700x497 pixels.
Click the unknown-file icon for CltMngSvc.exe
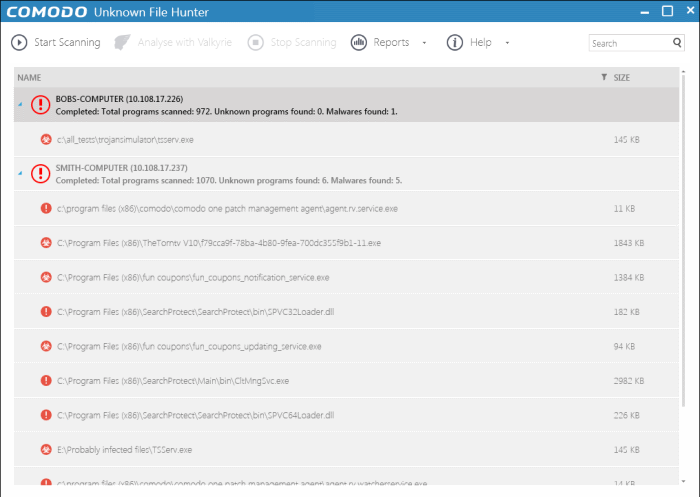(x=46, y=380)
